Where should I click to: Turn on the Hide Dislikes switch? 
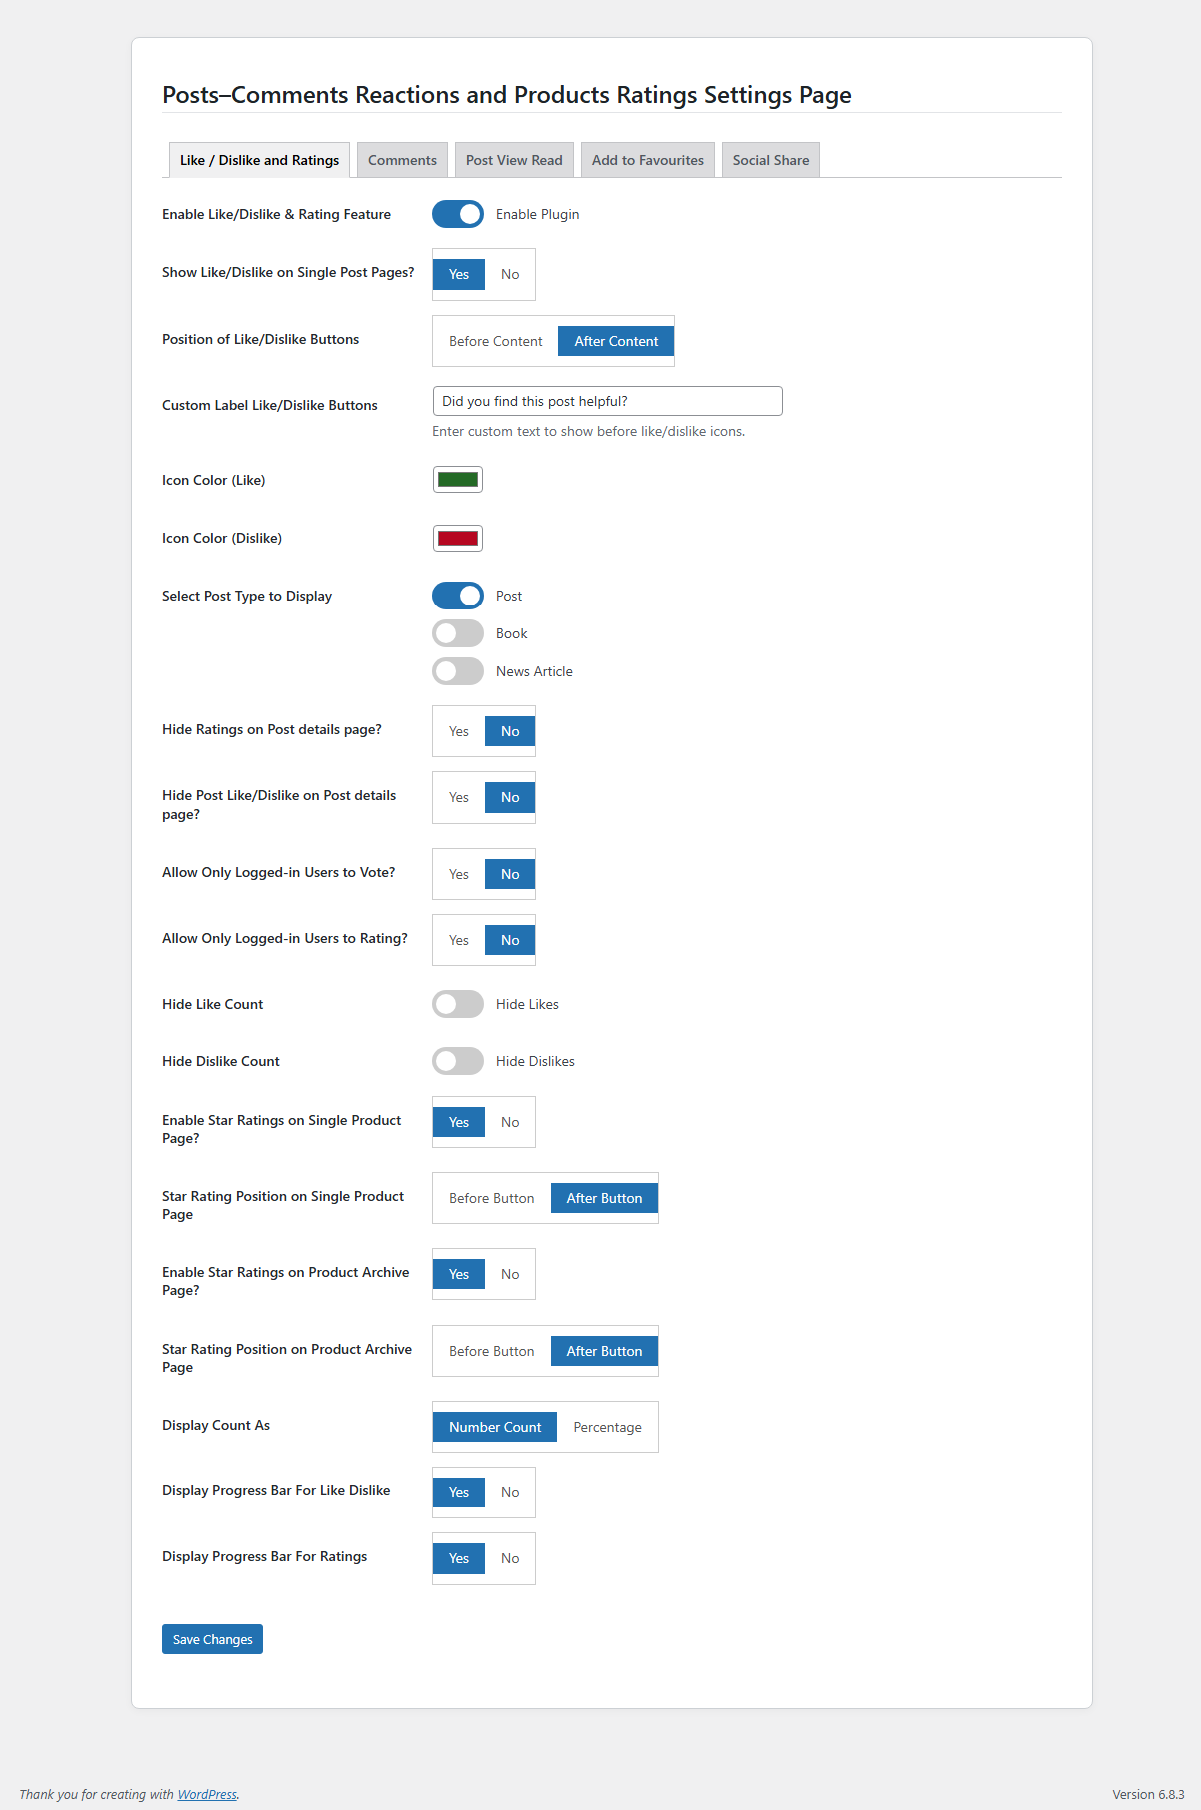tap(458, 1061)
